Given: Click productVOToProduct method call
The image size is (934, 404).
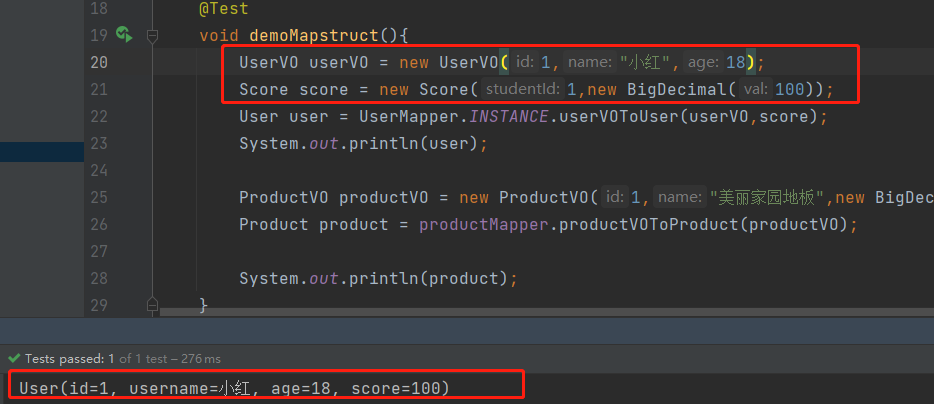Looking at the screenshot, I should pyautogui.click(x=648, y=225).
